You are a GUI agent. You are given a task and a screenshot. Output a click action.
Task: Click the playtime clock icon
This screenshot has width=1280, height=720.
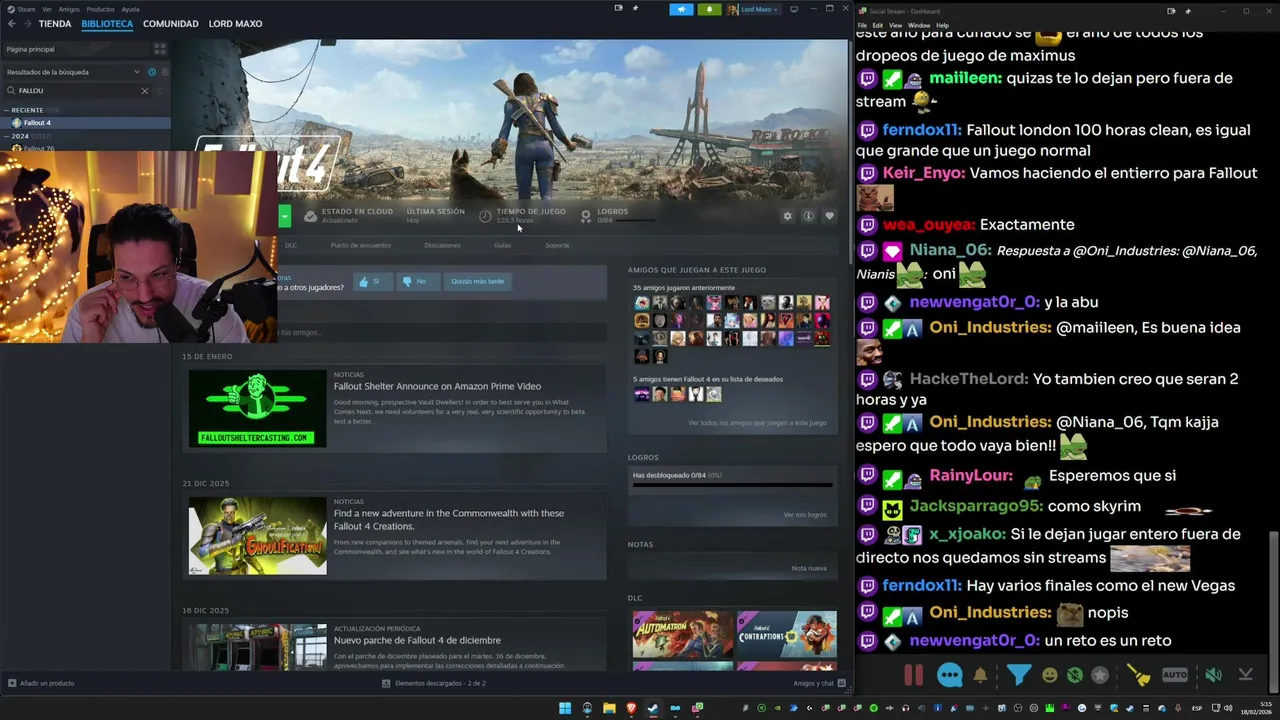click(485, 216)
